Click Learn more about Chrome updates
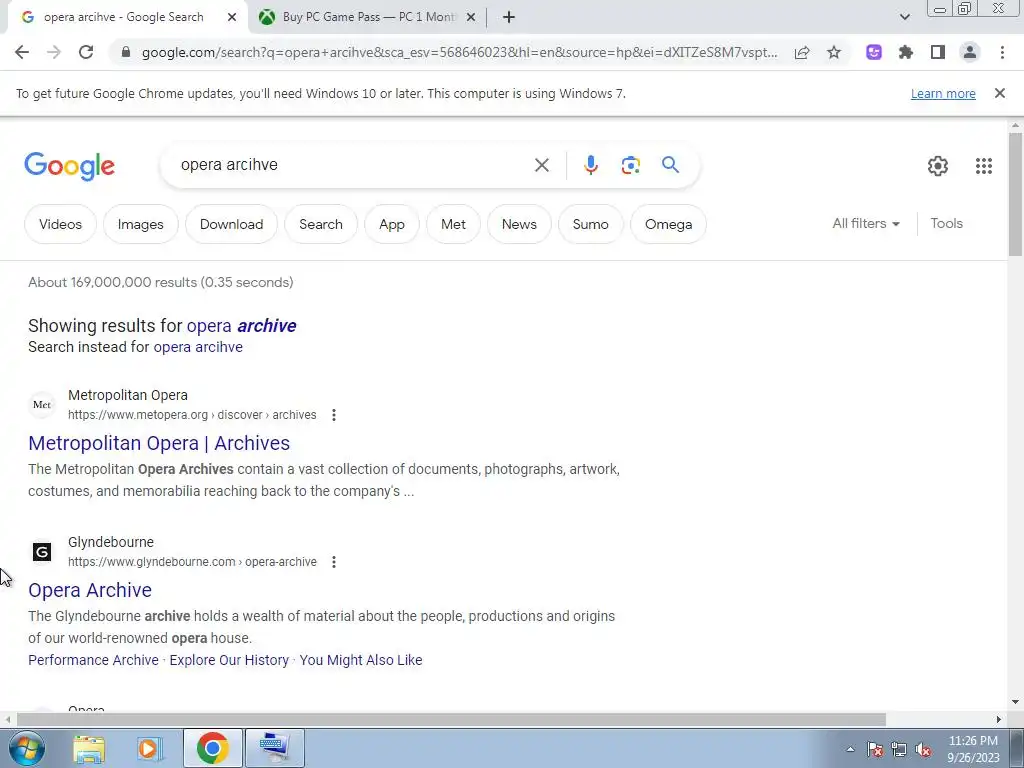Viewport: 1024px width, 768px height. (x=943, y=93)
